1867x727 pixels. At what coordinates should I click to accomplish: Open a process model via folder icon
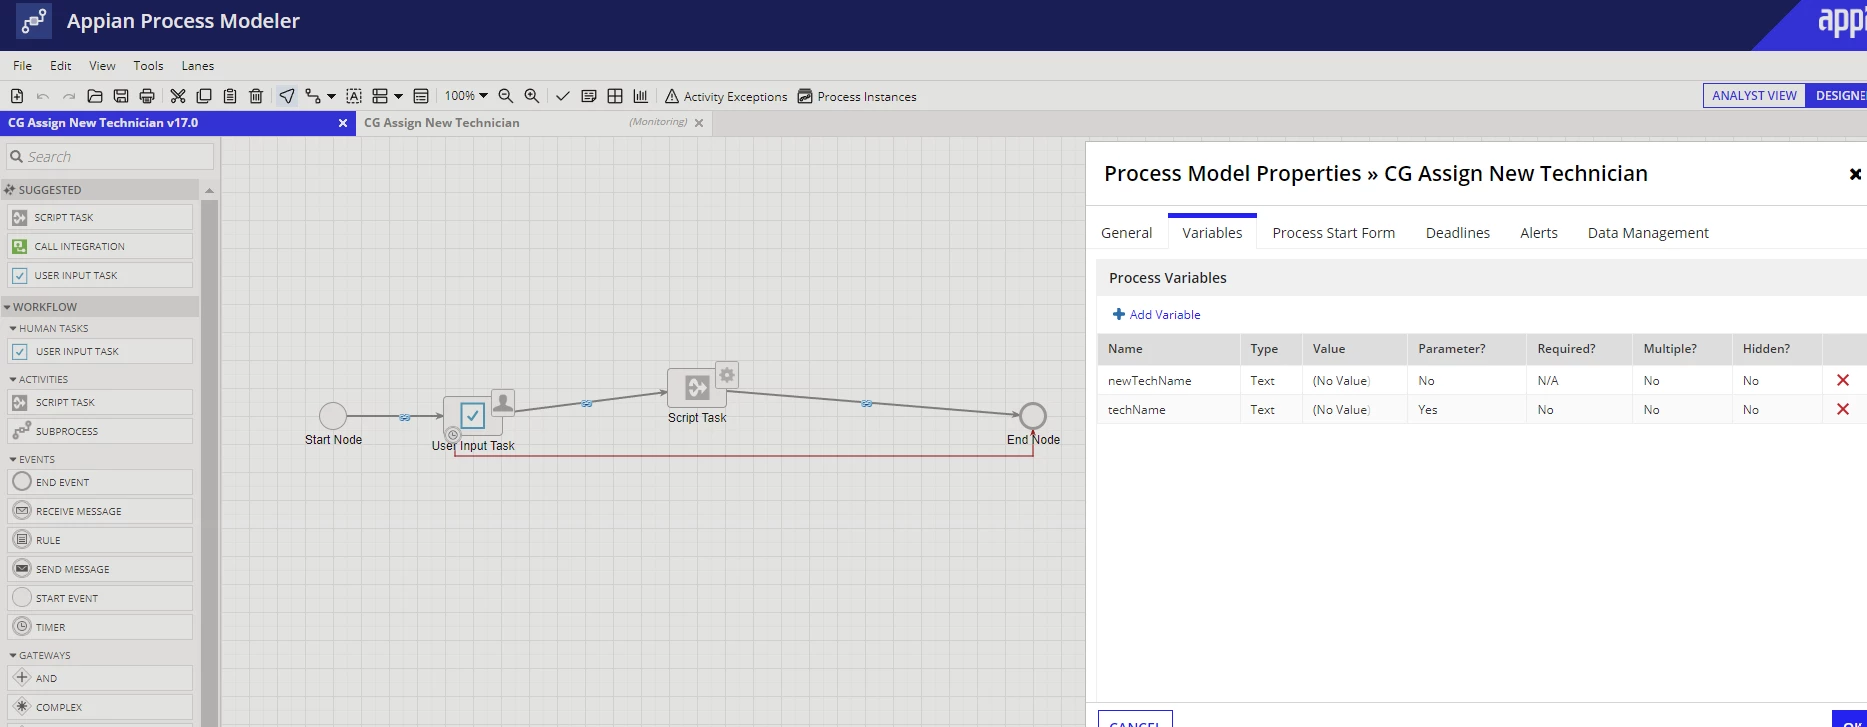tap(95, 96)
